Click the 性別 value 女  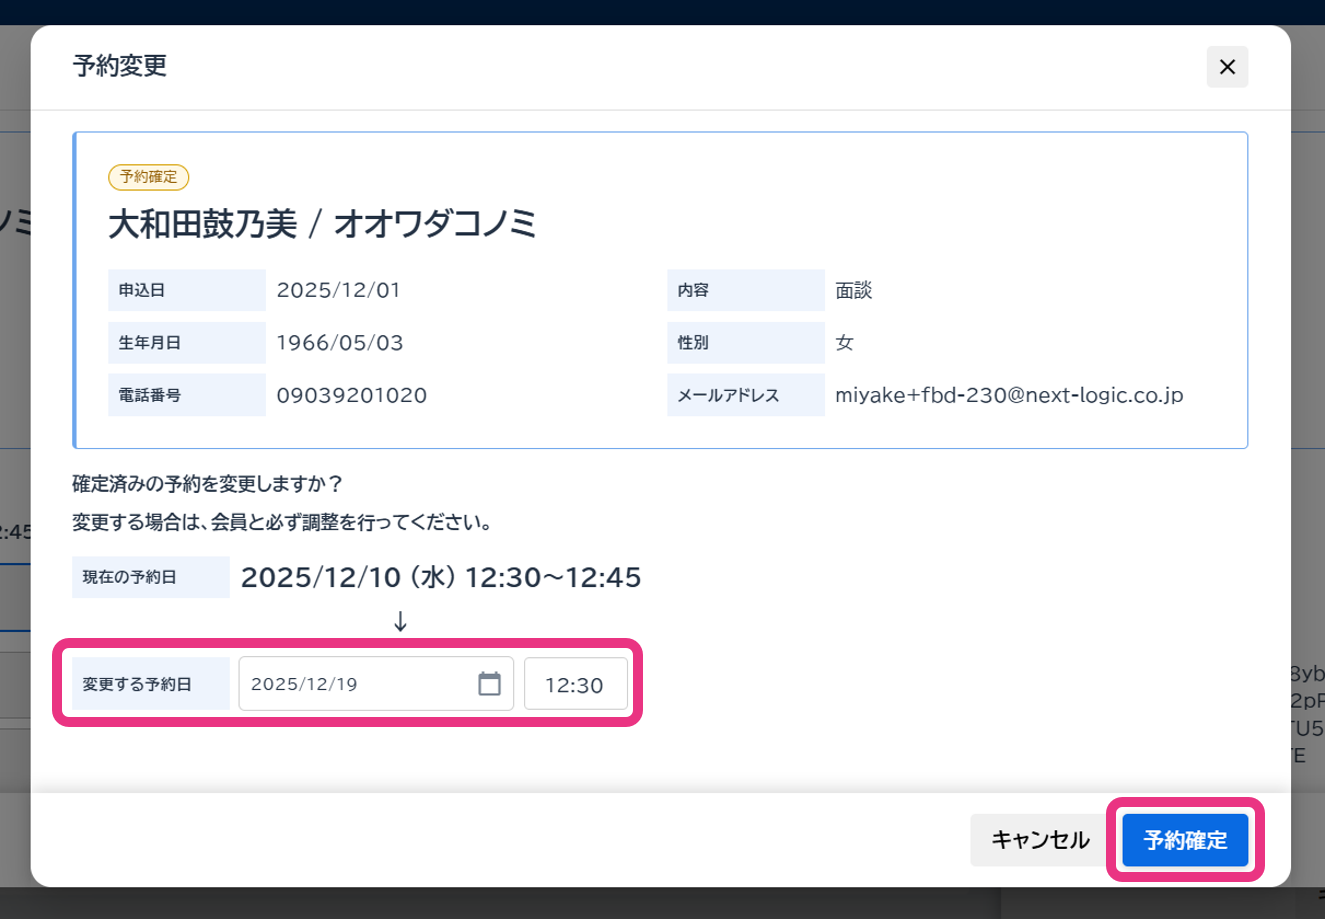(845, 343)
